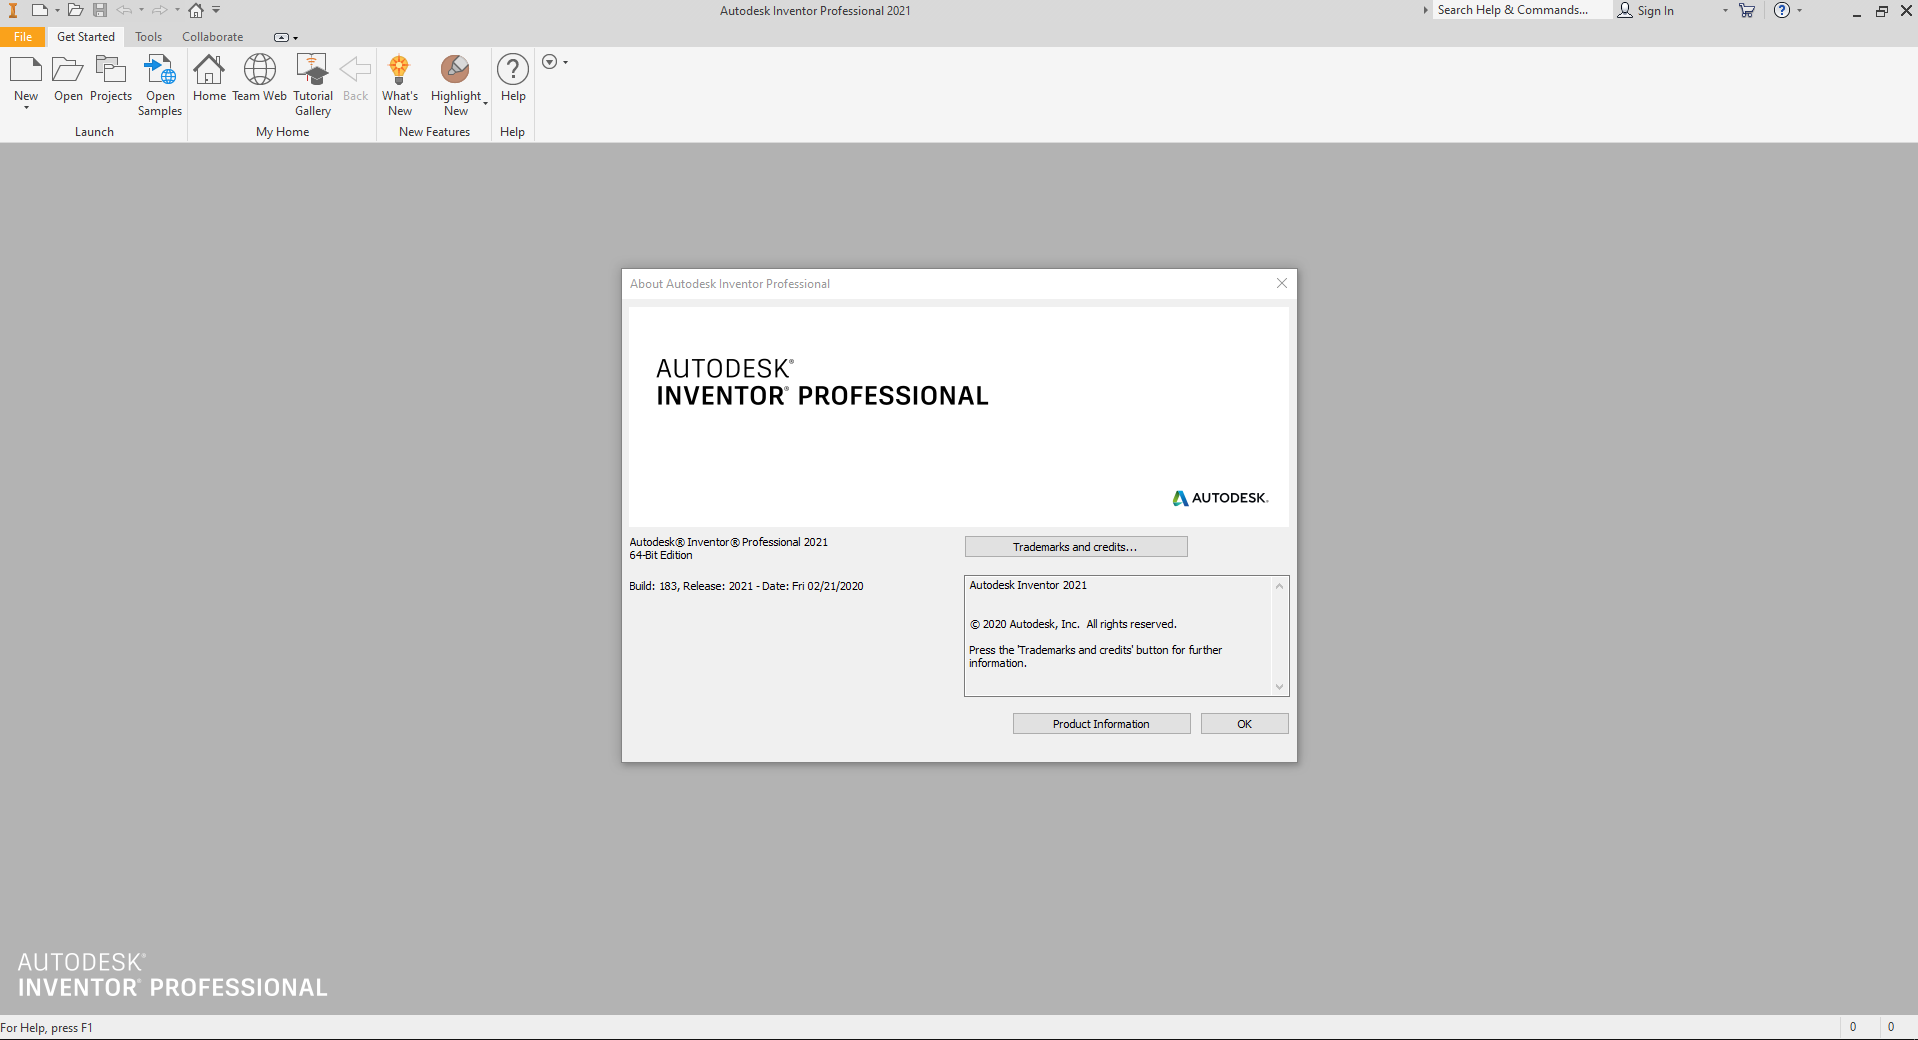Click the Help question mark ribbon icon
1918x1040 pixels.
tap(513, 70)
